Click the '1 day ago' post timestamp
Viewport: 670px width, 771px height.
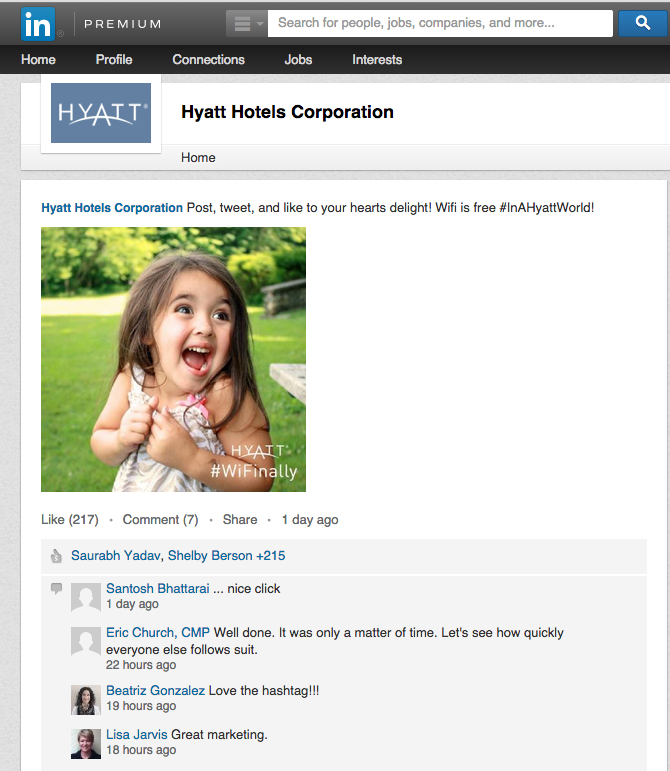tap(310, 519)
